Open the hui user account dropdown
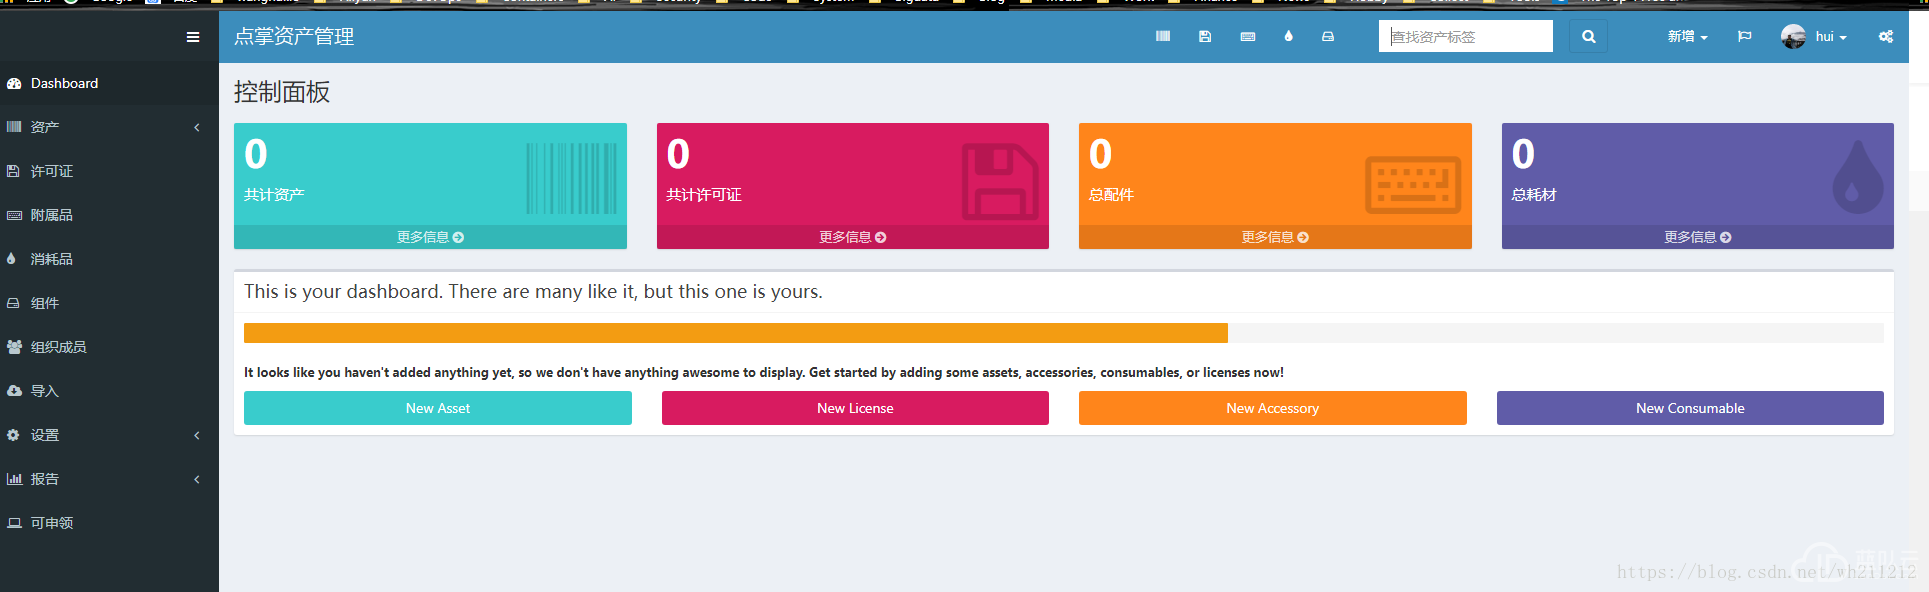 pos(1815,36)
